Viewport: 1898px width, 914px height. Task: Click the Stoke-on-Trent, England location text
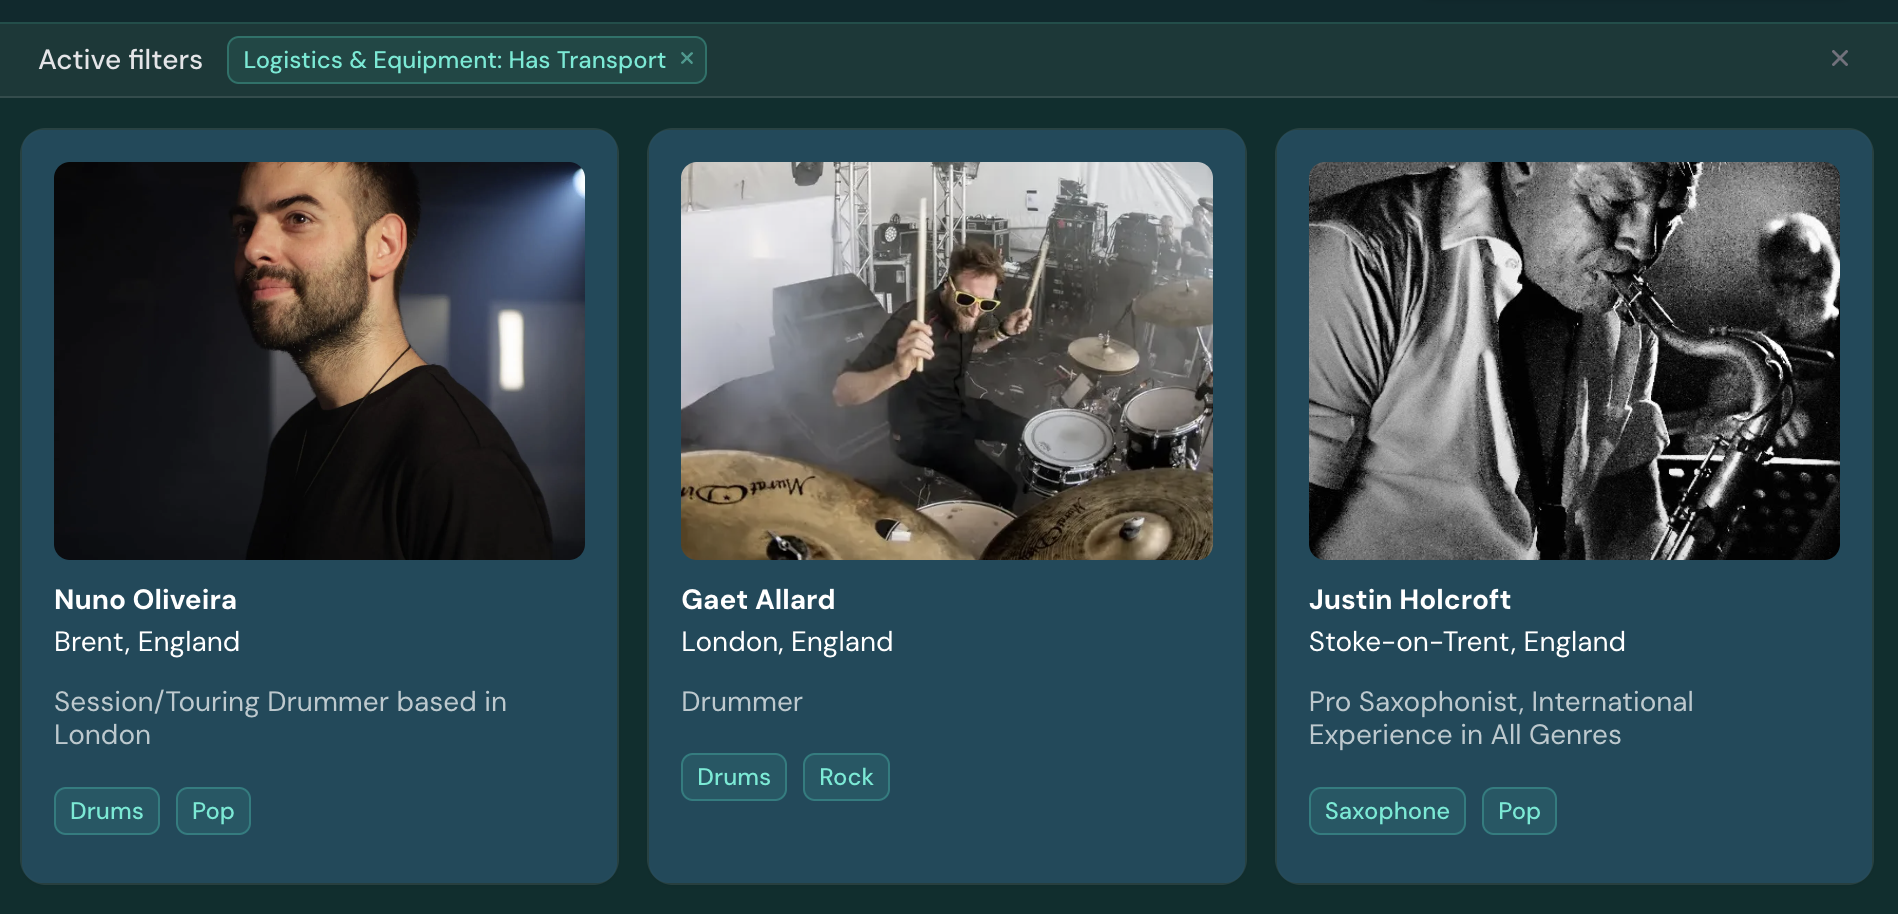[x=1466, y=642]
